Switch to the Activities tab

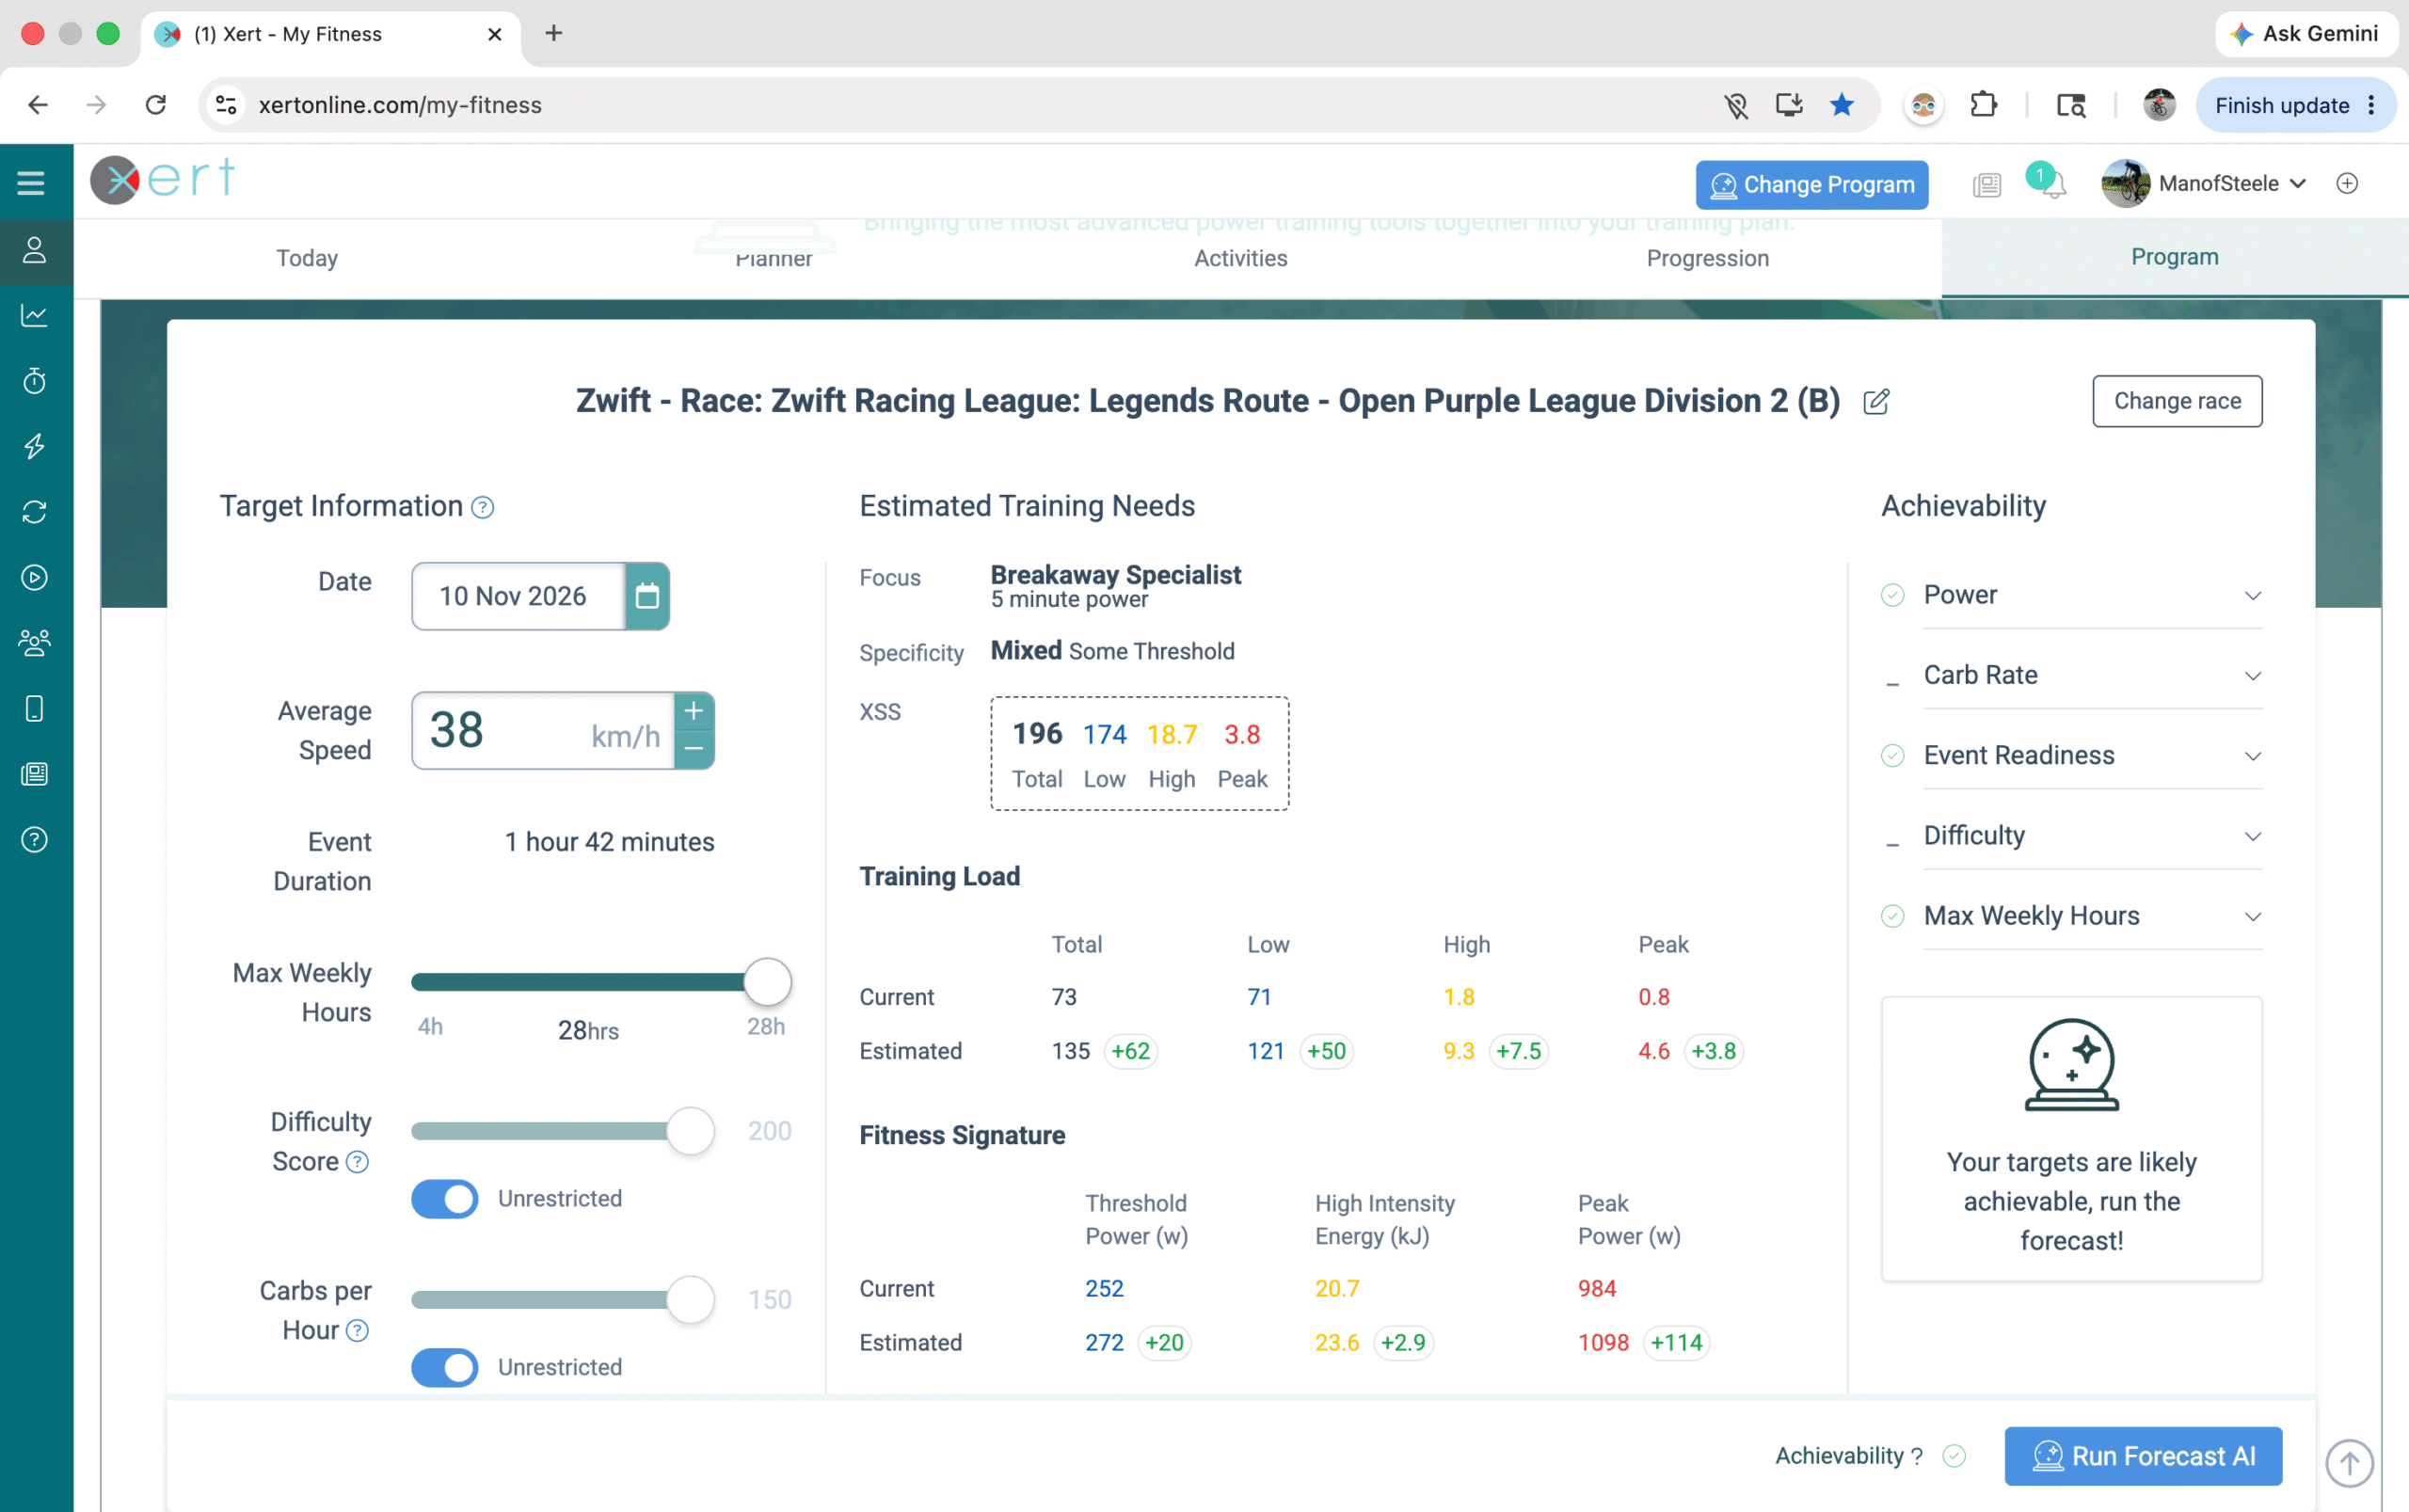[x=1241, y=258]
